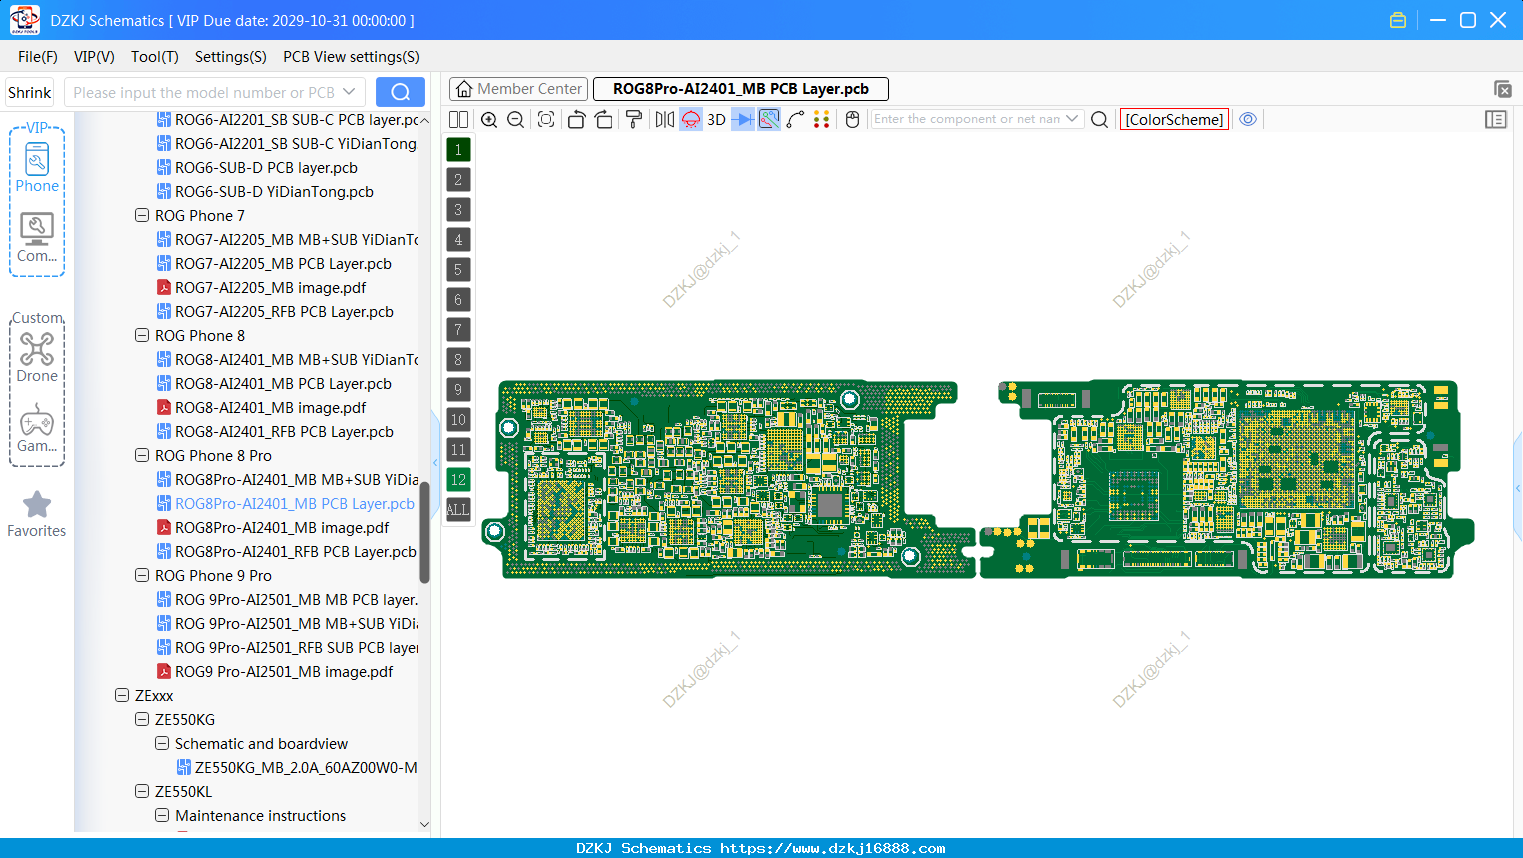This screenshot has width=1523, height=858.
Task: Open the colored dots grid tool
Action: pyautogui.click(x=822, y=119)
